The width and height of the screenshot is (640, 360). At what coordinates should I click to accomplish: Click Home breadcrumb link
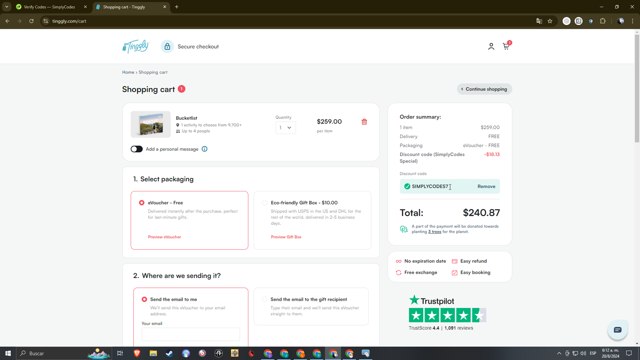(x=128, y=72)
